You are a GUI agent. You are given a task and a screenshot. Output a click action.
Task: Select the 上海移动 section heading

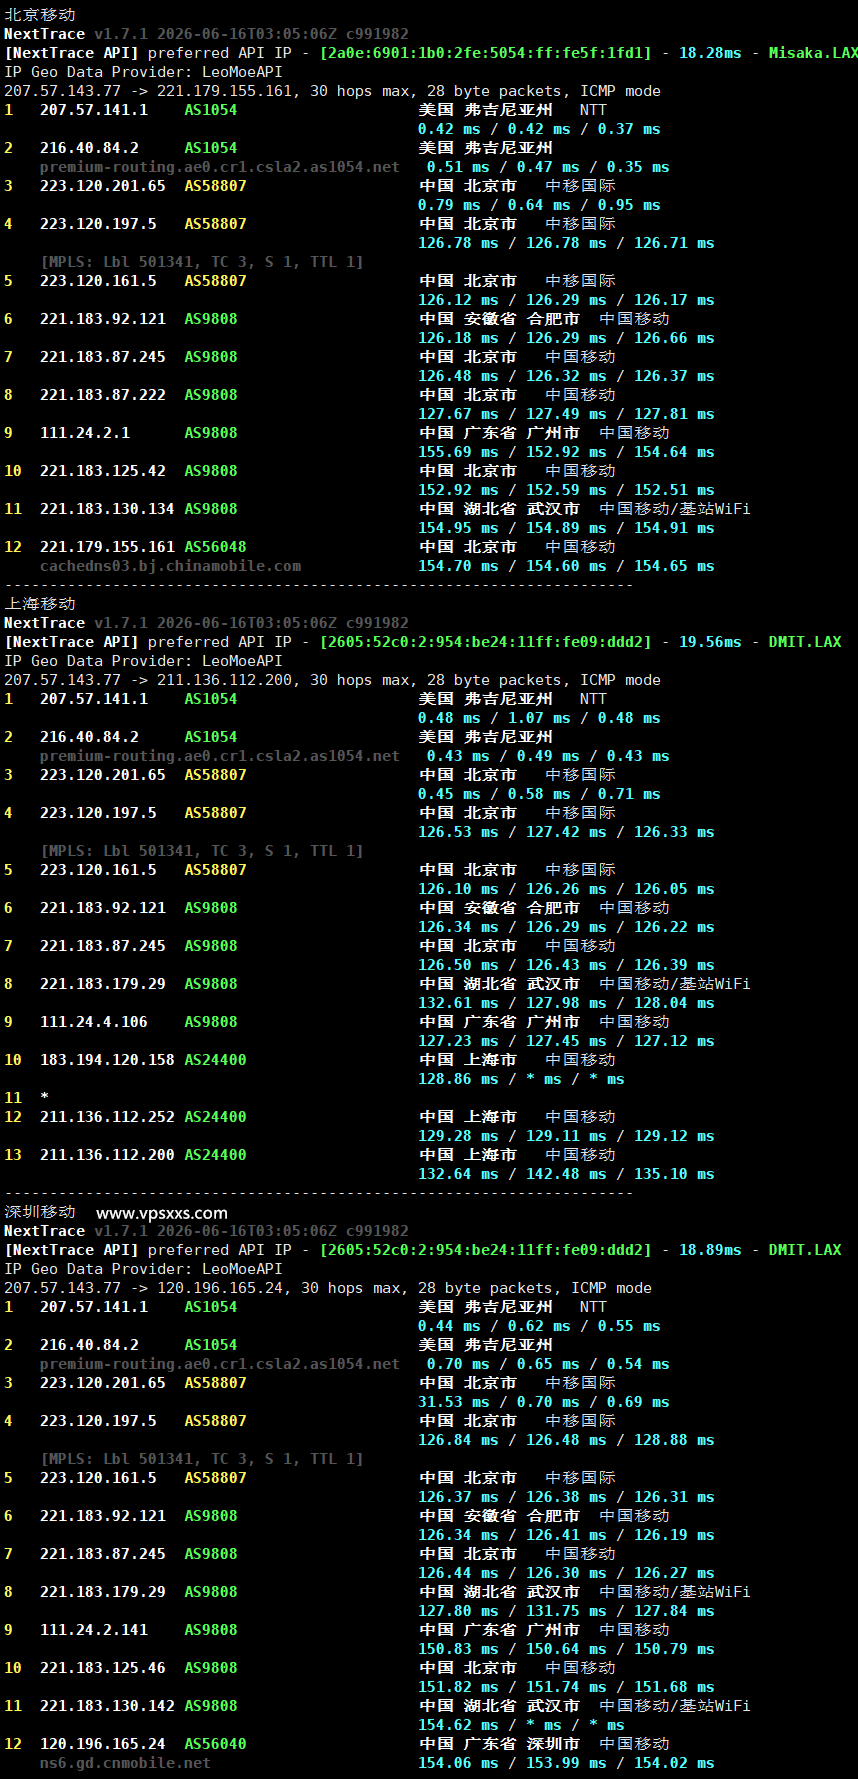(40, 604)
